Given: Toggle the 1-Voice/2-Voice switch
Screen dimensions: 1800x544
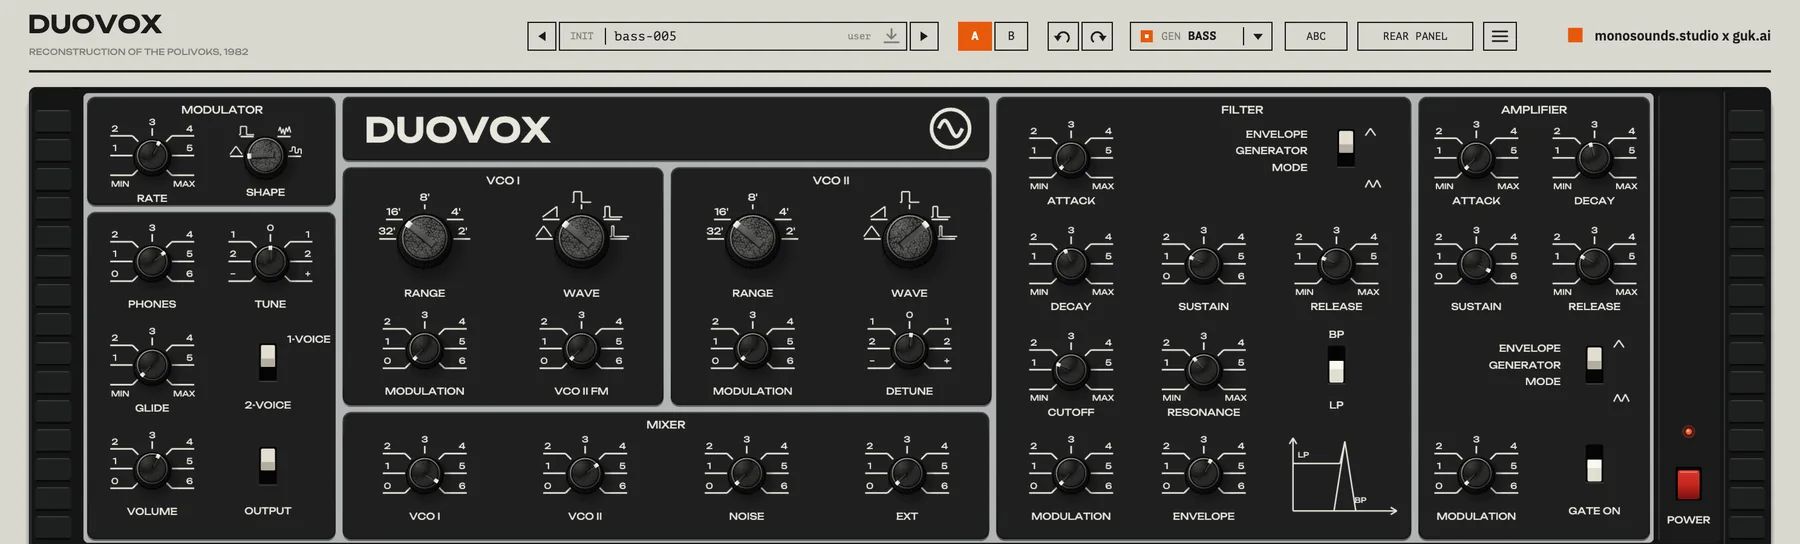Looking at the screenshot, I should [267, 362].
